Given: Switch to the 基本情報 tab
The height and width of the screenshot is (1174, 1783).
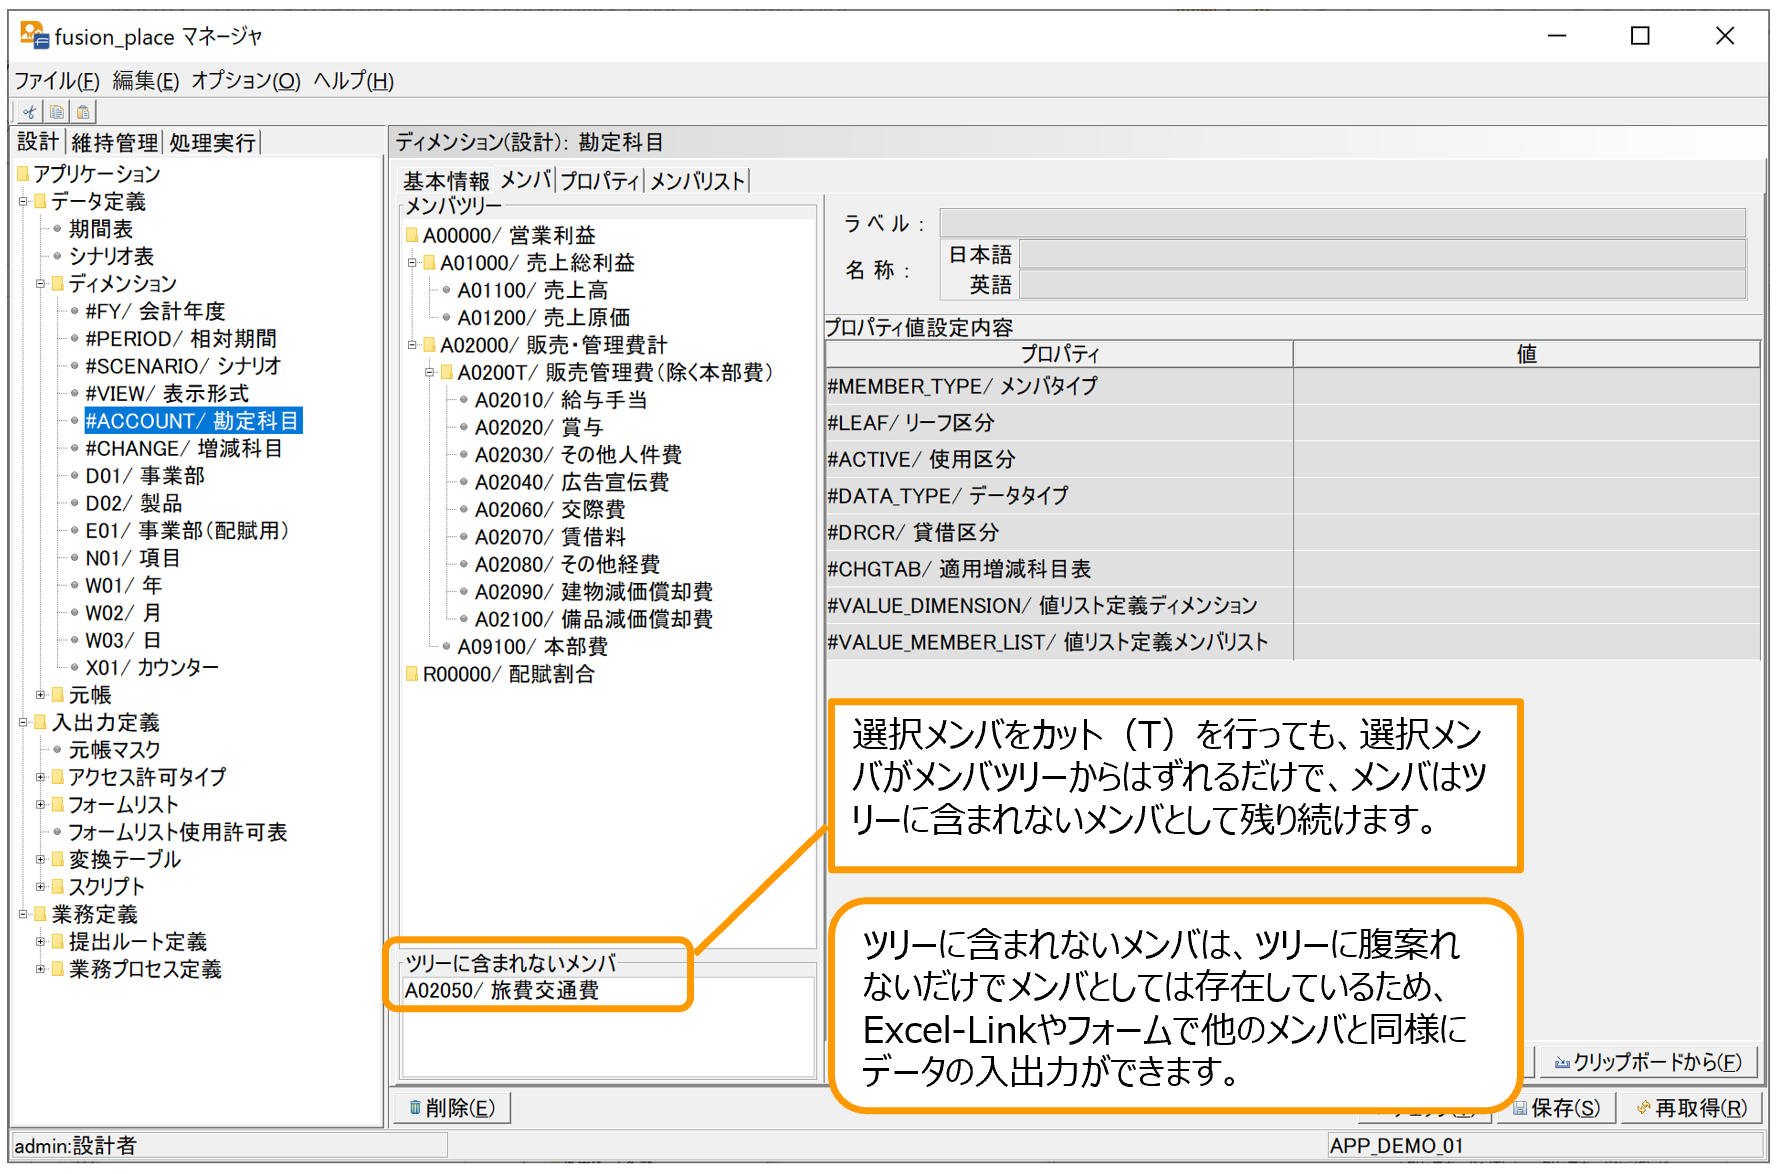Looking at the screenshot, I should [x=446, y=181].
